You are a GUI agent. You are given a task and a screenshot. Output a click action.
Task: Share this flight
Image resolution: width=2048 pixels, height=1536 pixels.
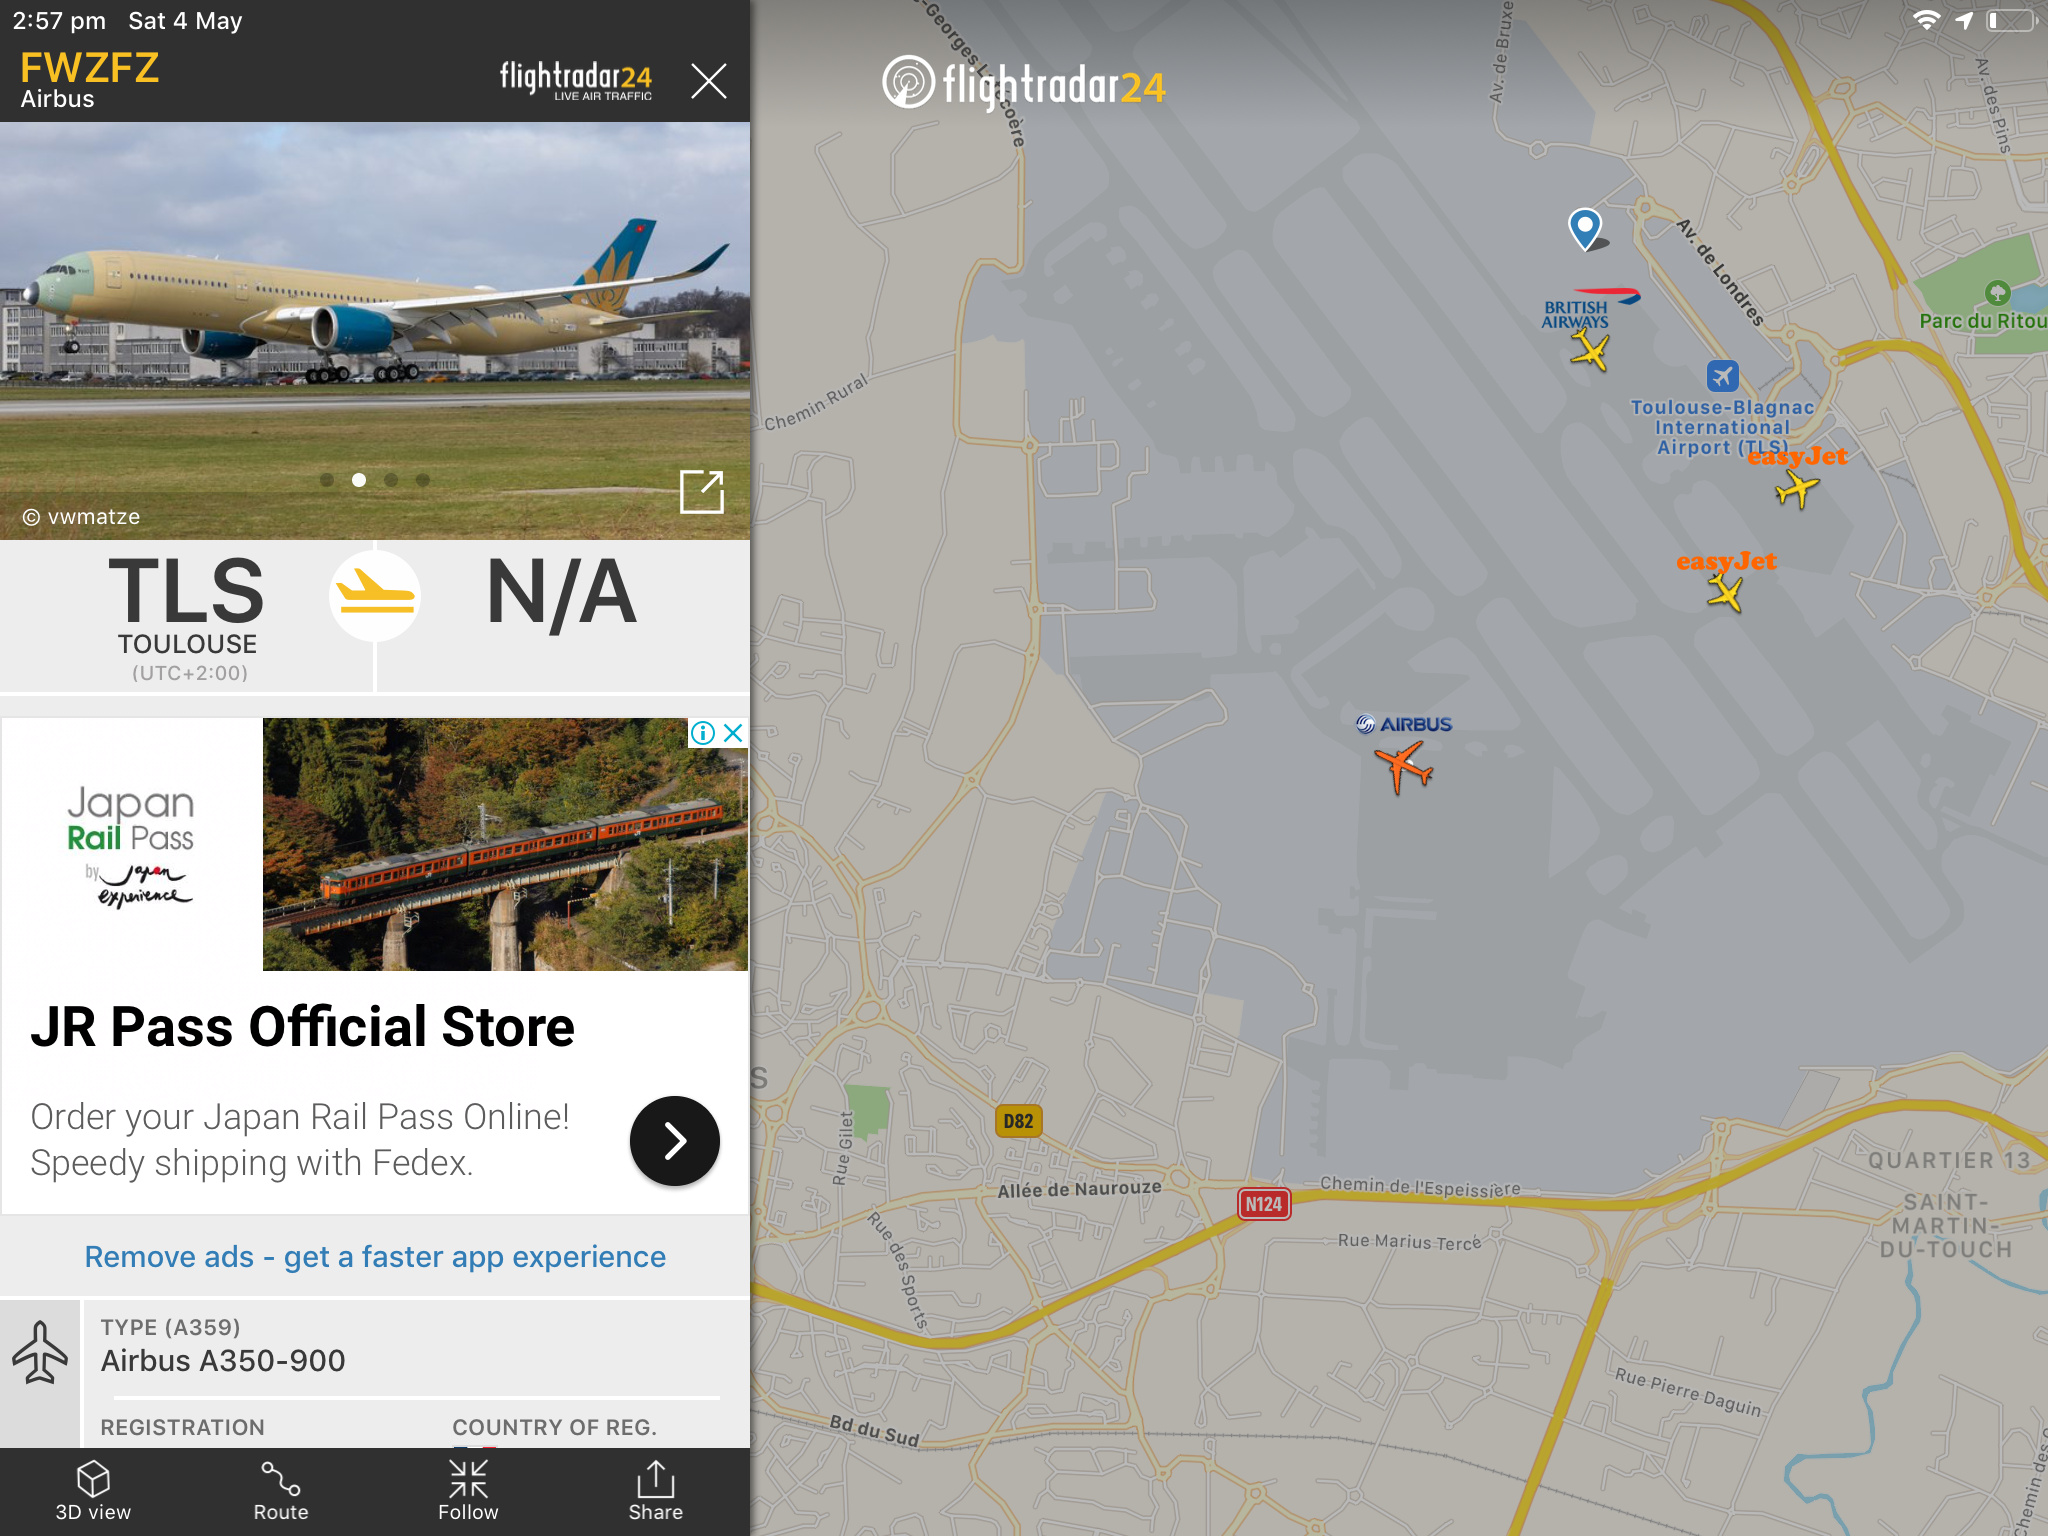coord(656,1491)
